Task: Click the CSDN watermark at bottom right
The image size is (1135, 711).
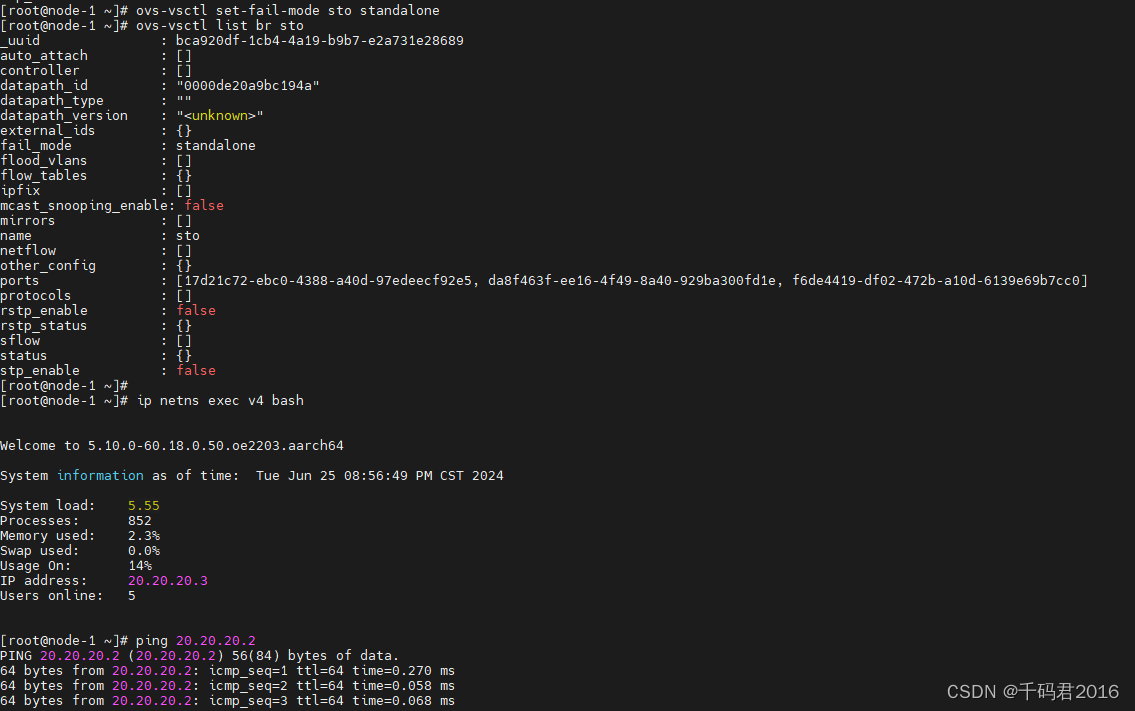Action: coord(1032,692)
